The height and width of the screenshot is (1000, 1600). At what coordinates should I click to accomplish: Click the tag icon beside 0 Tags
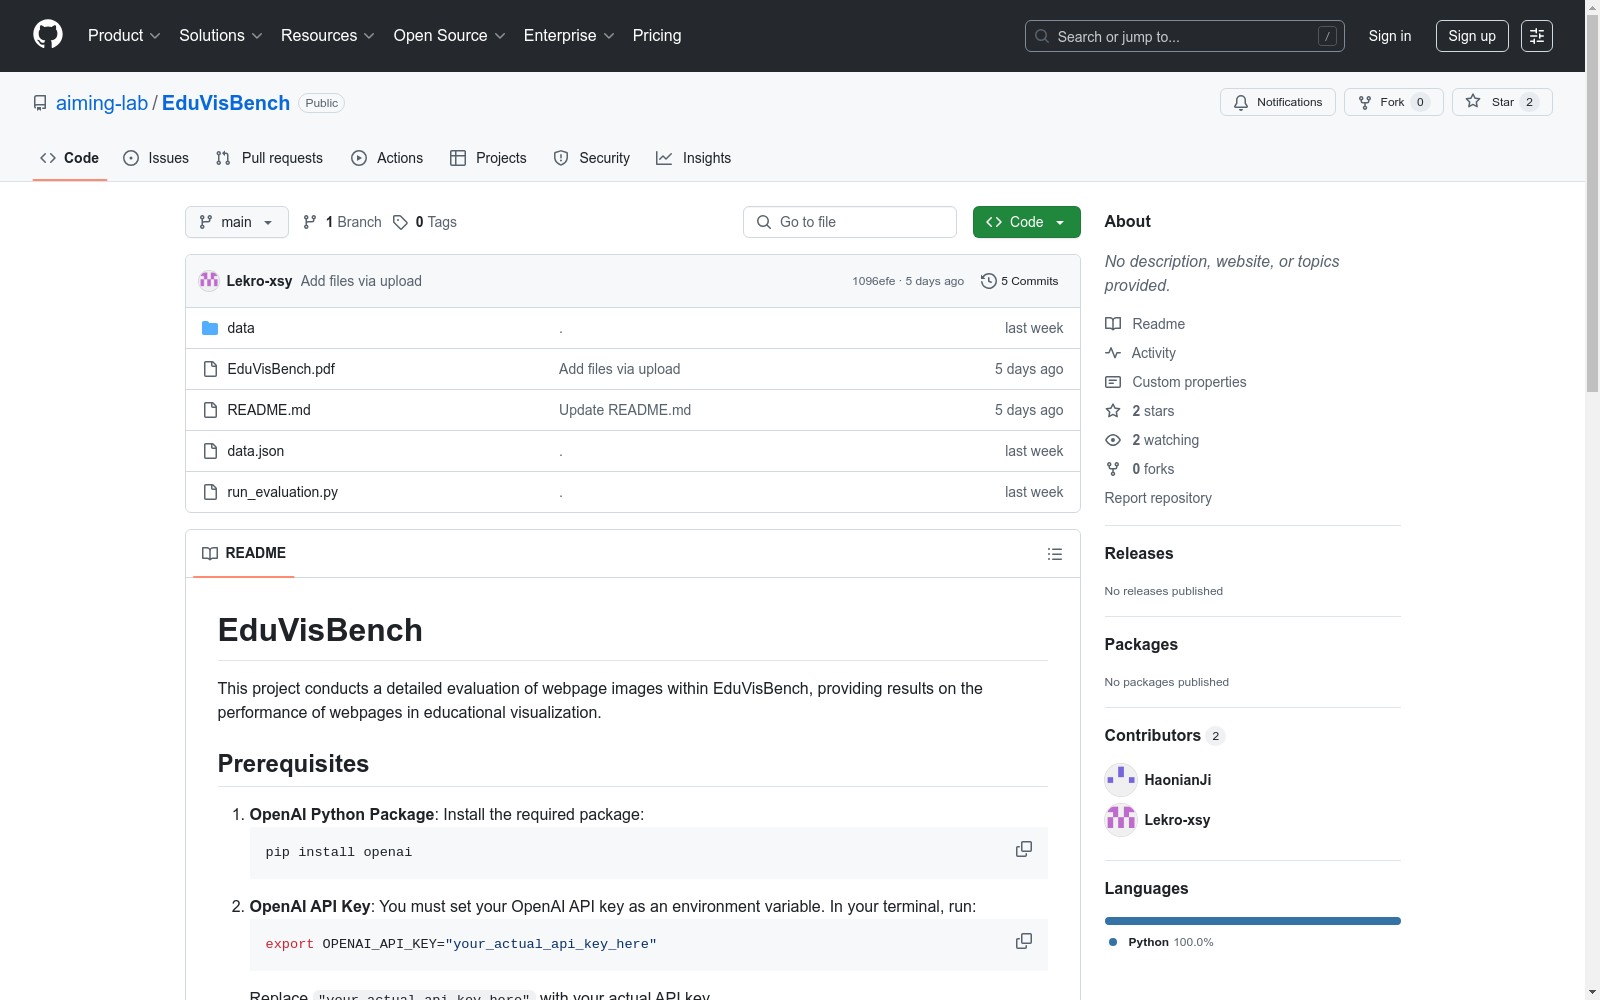coord(400,222)
